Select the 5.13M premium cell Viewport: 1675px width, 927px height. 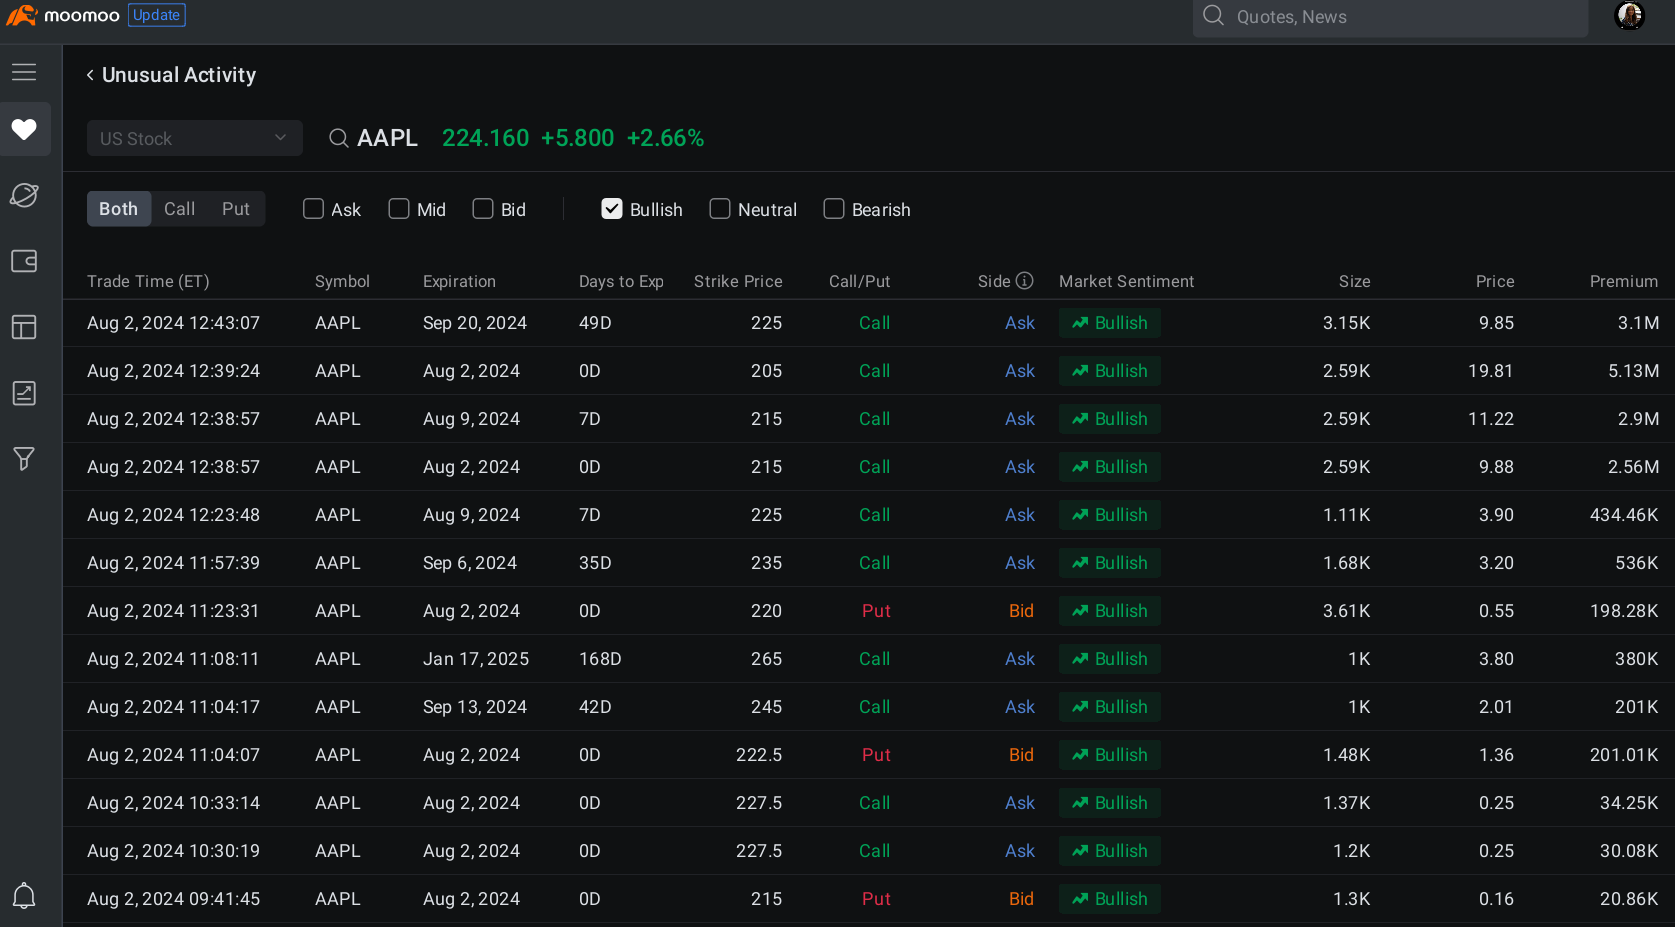pyautogui.click(x=1633, y=371)
